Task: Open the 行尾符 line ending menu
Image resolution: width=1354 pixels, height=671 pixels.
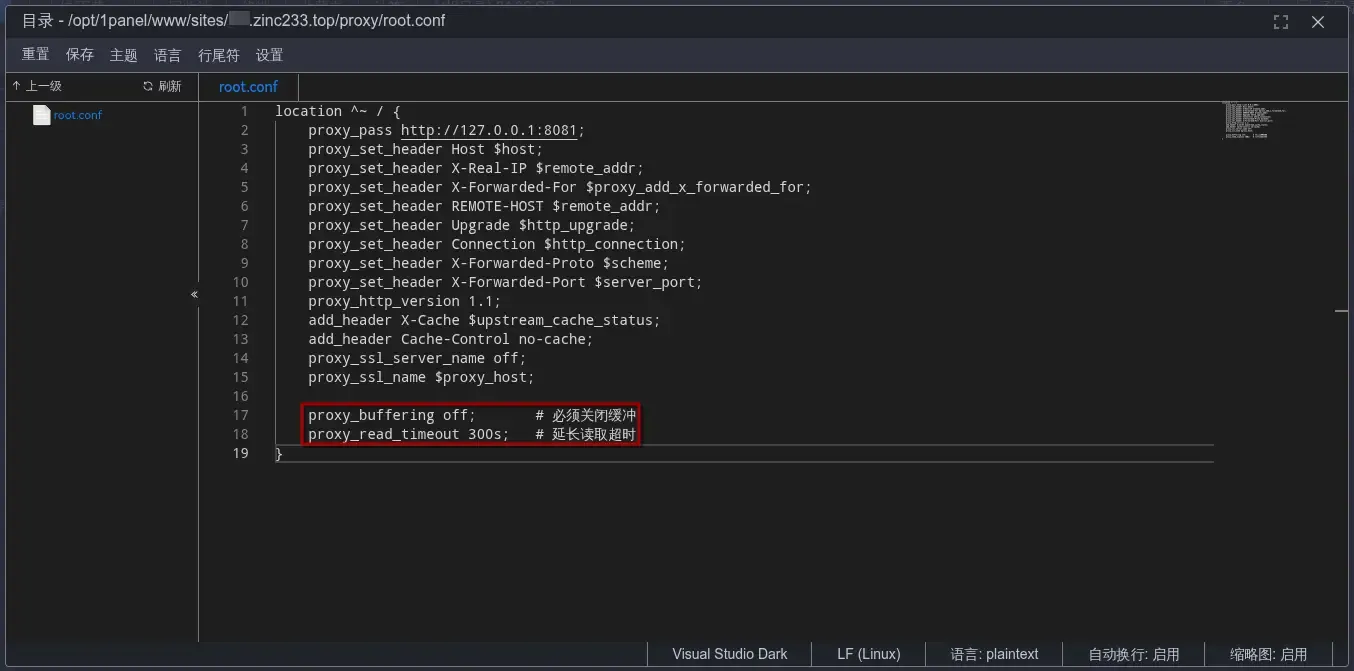Action: 219,55
